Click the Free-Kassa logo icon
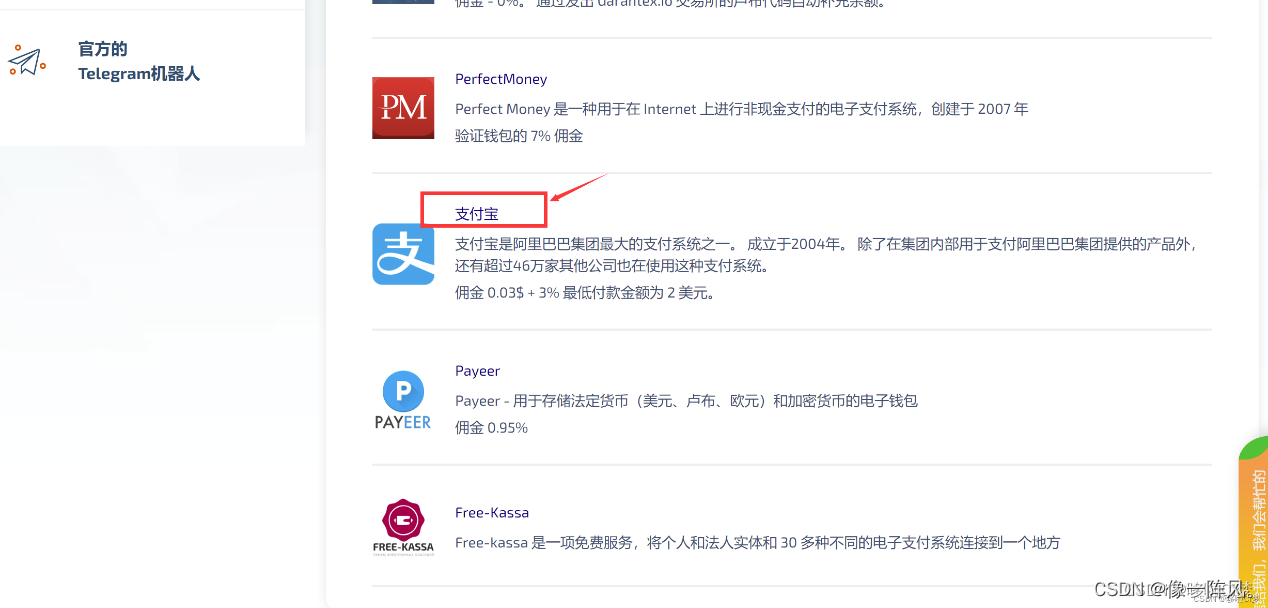Viewport: 1268px width, 608px height. [x=403, y=528]
